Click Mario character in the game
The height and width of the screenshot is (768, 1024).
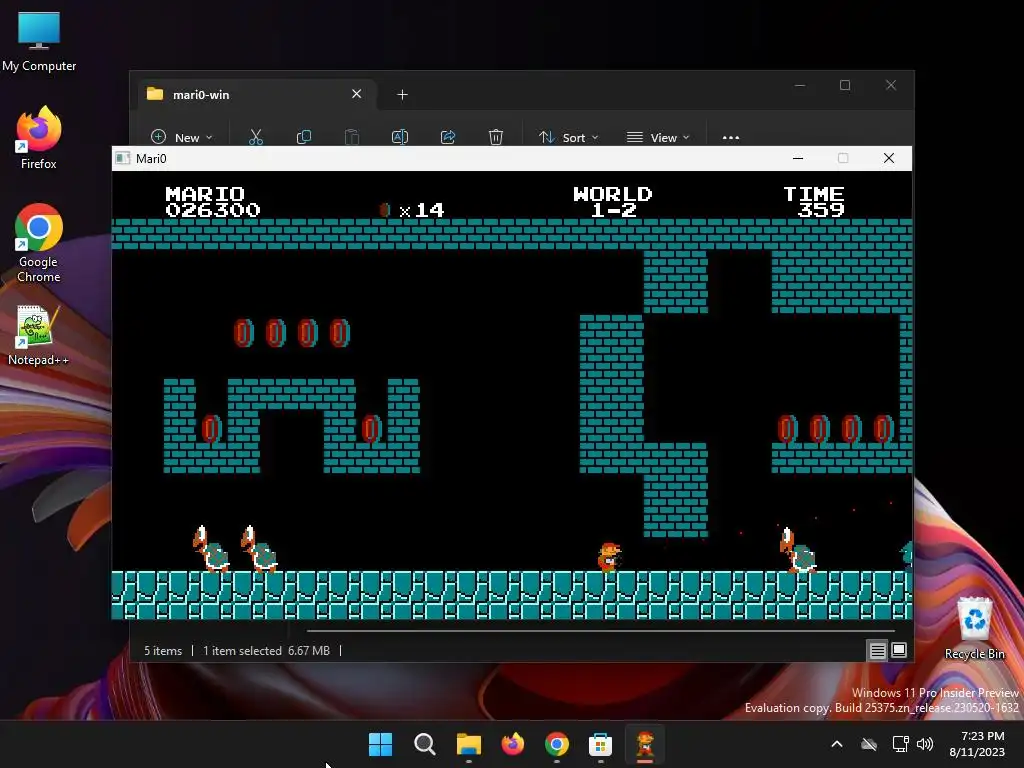(x=609, y=557)
